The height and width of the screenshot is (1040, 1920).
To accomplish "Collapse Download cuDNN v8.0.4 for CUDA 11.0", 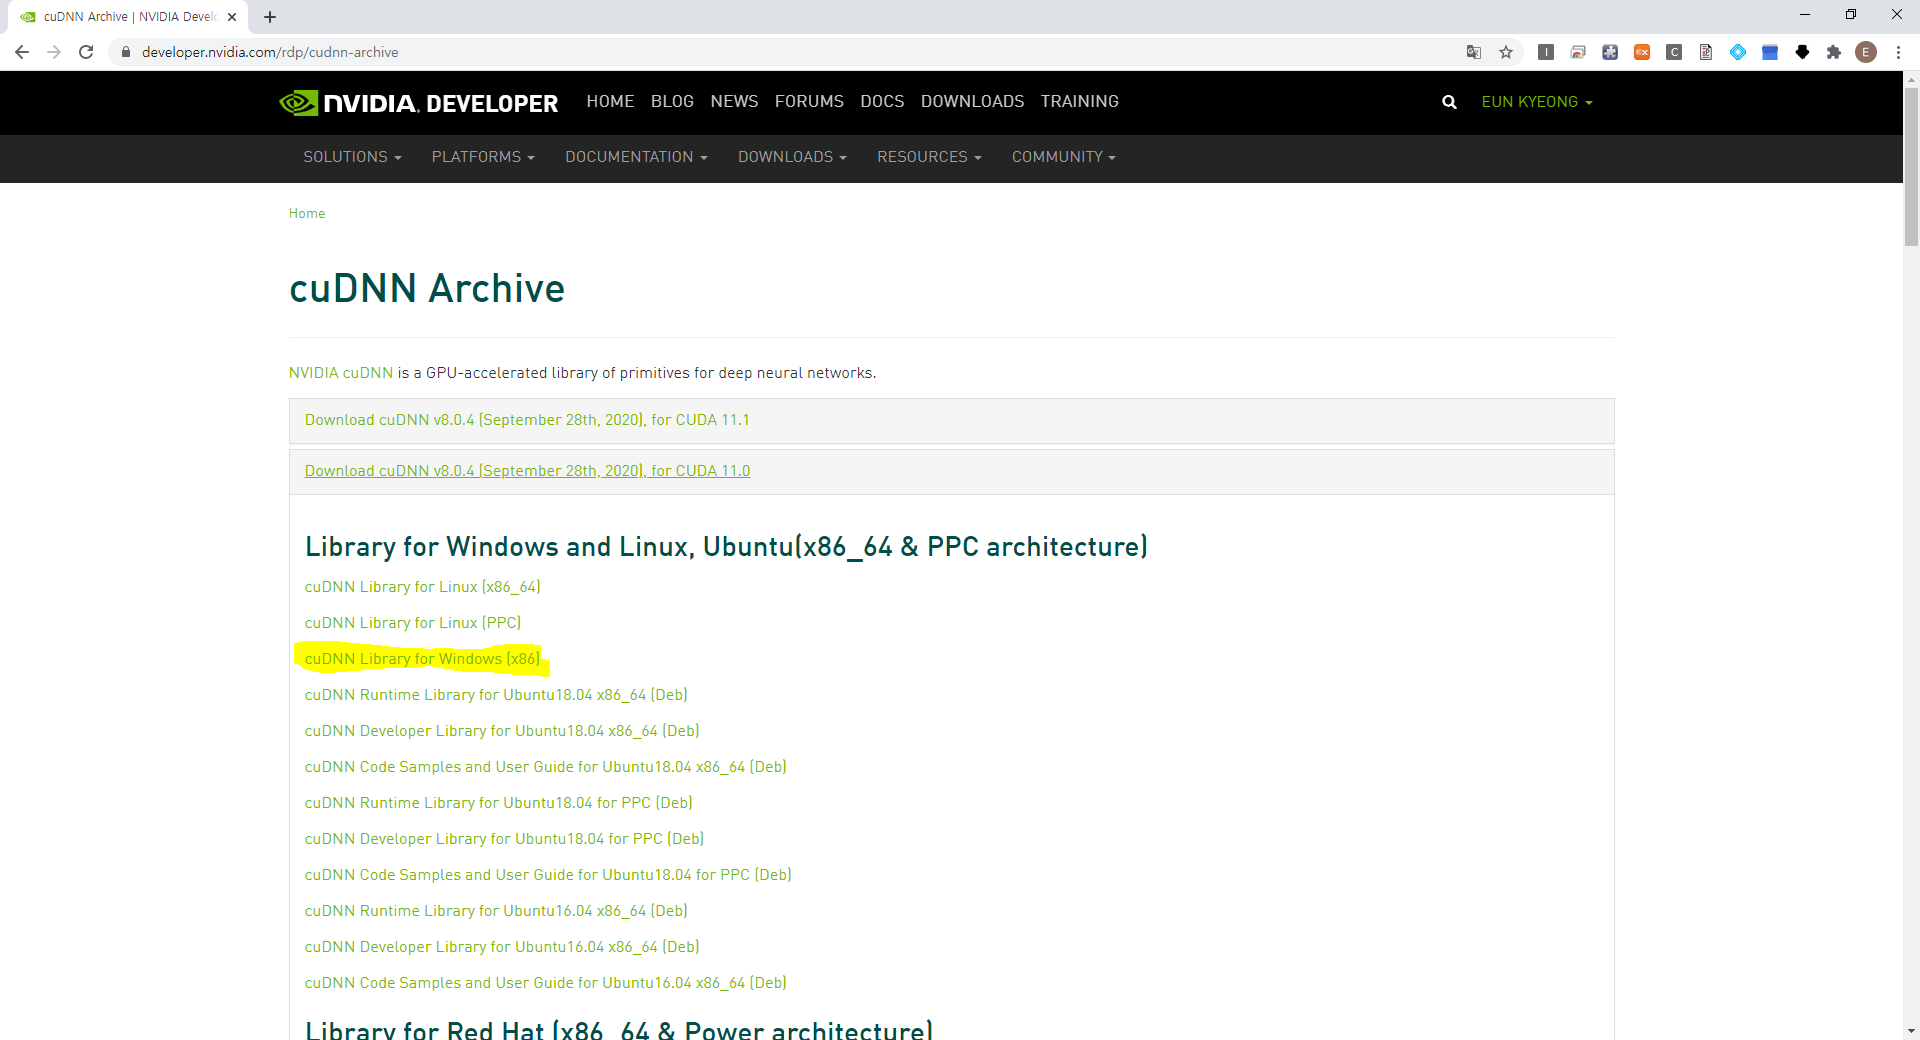I will [x=527, y=471].
